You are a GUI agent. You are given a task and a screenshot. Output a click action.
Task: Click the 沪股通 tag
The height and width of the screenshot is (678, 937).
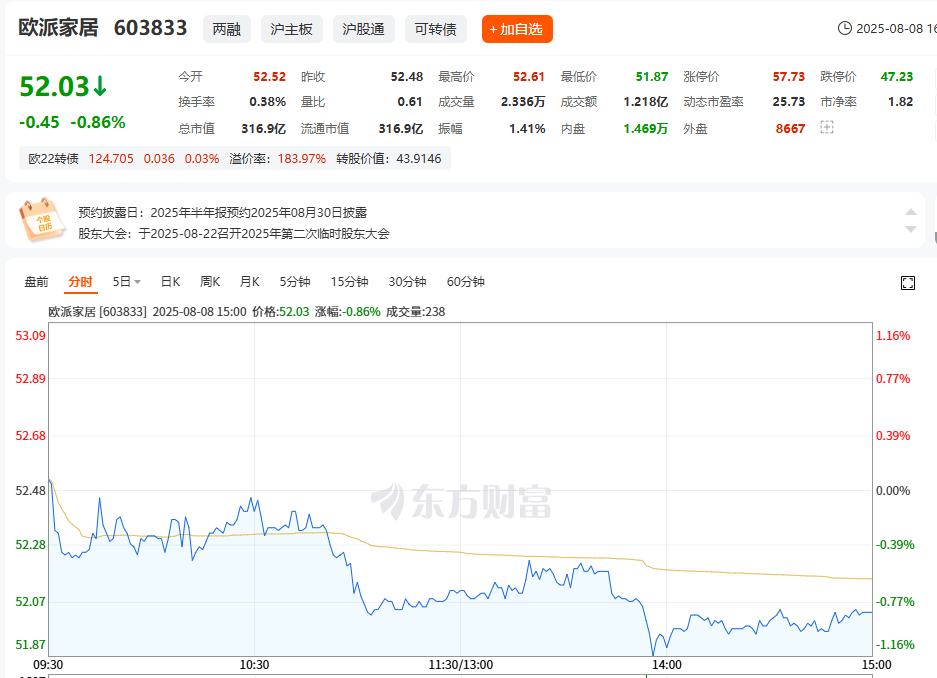pos(363,29)
